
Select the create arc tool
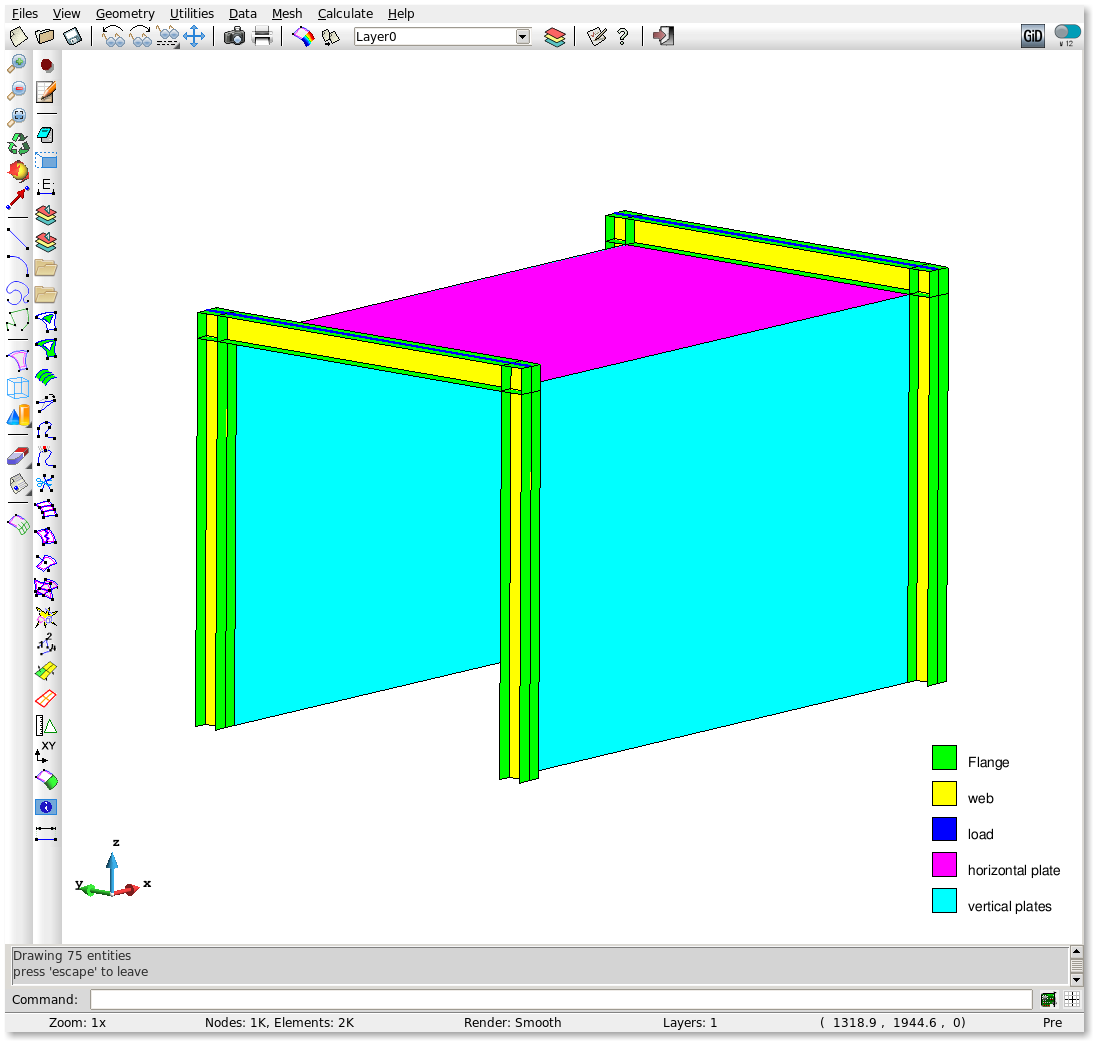pos(17,265)
